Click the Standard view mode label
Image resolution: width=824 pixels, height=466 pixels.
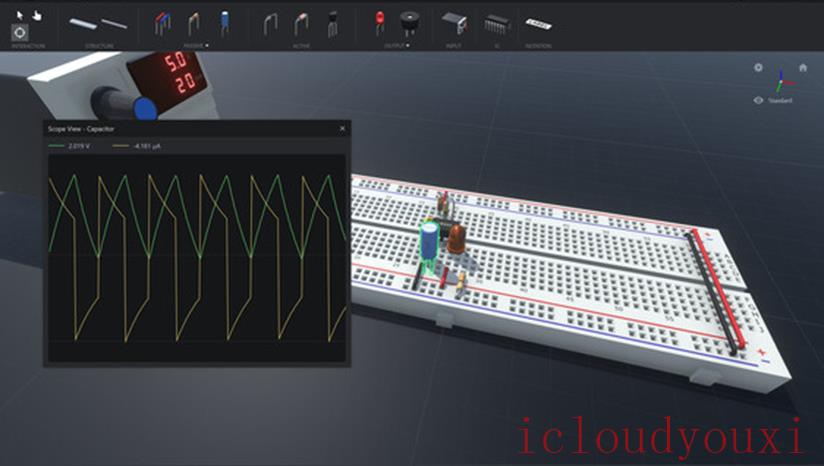(780, 100)
